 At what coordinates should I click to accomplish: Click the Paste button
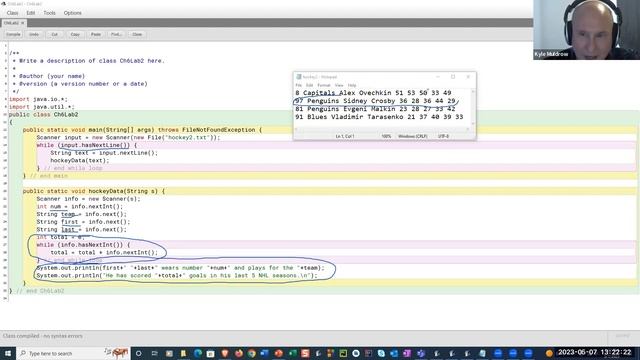point(96,34)
